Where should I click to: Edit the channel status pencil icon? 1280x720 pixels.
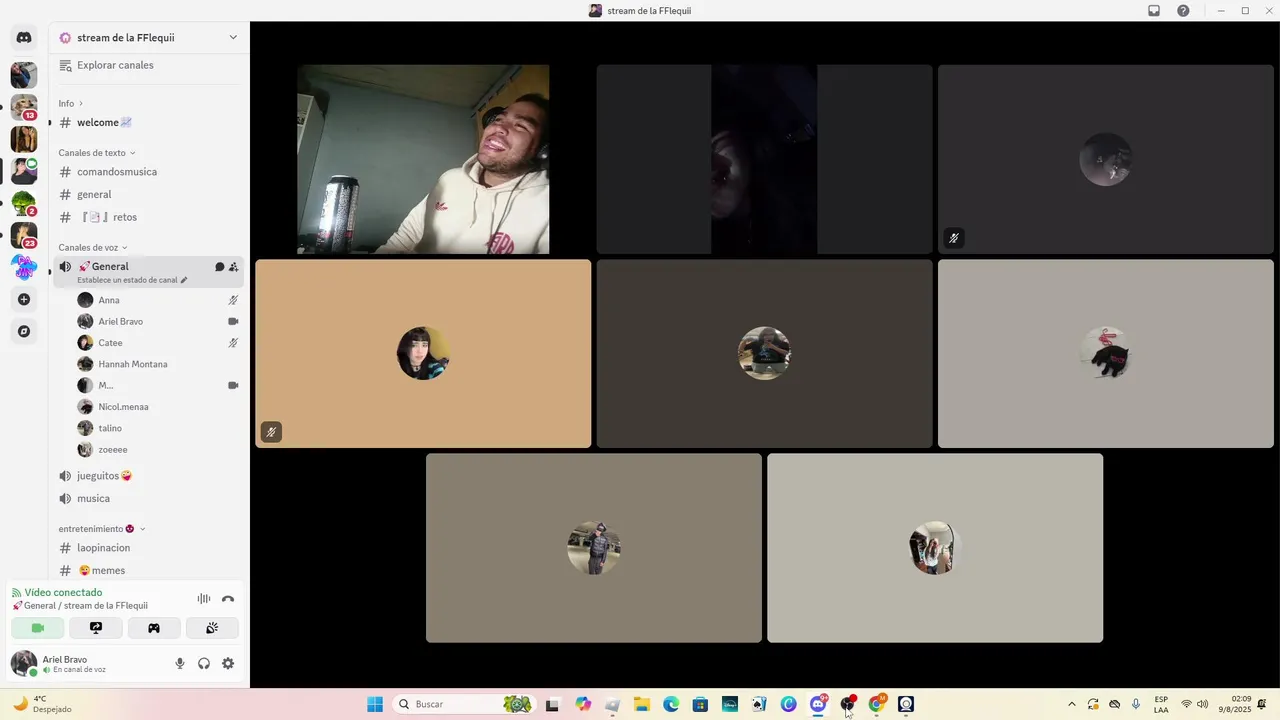pos(184,280)
